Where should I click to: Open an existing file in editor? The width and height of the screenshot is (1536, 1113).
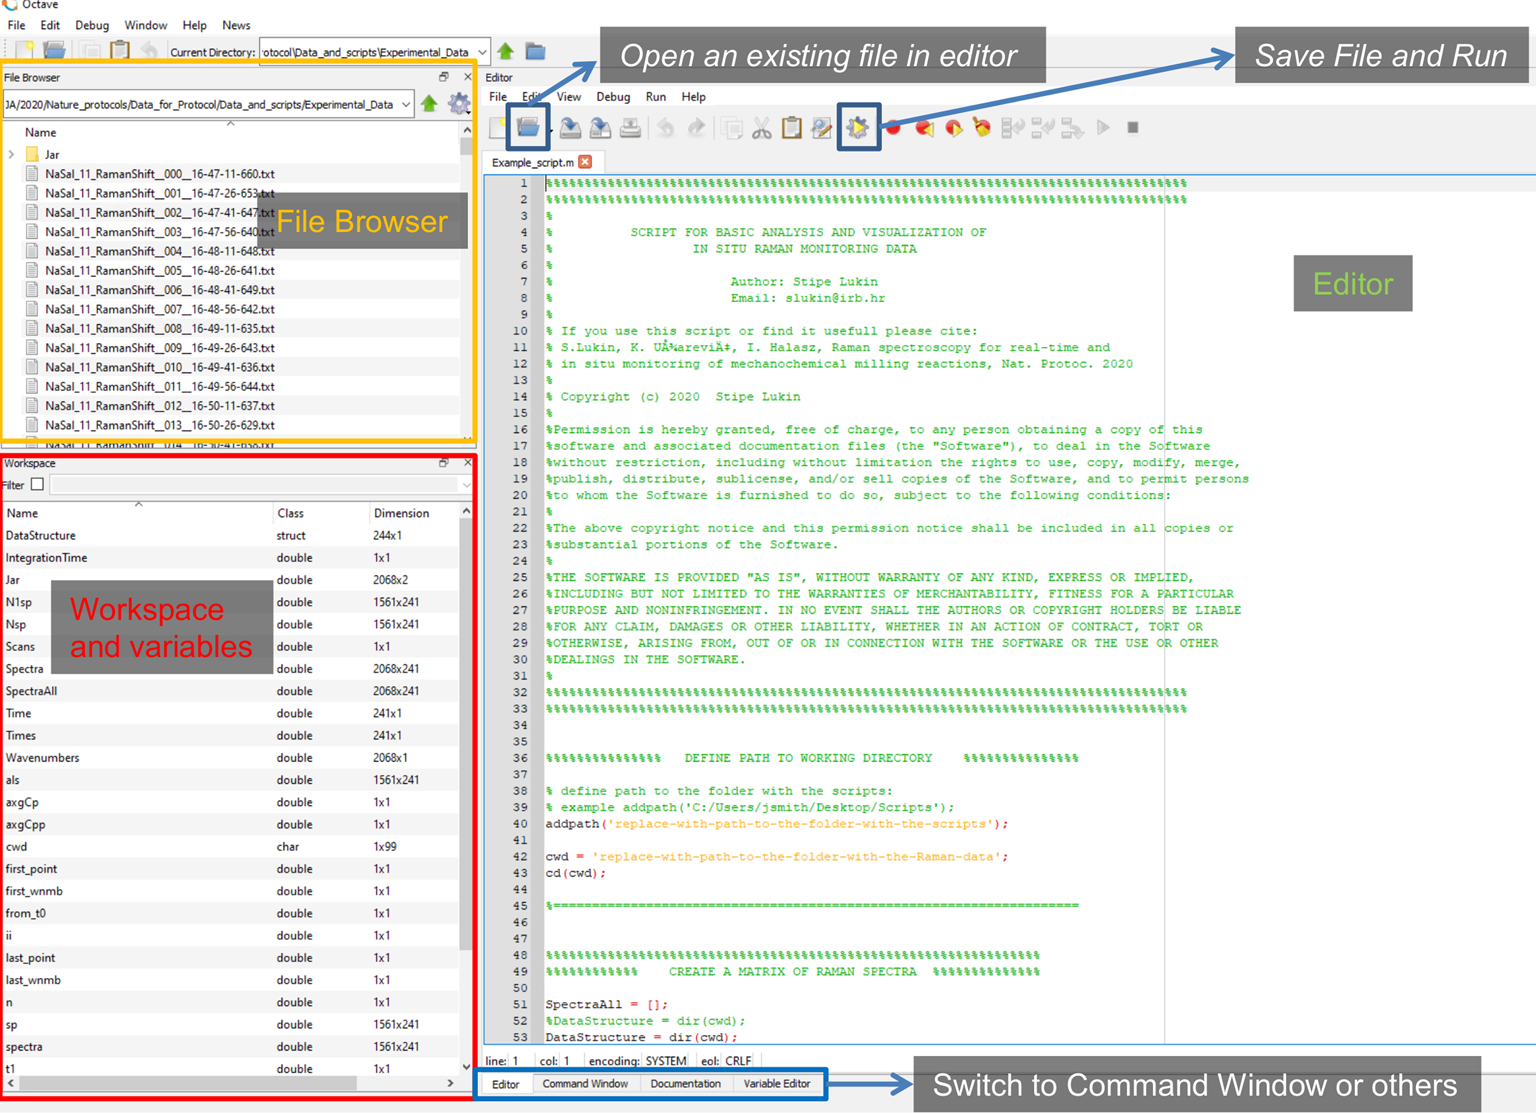pyautogui.click(x=528, y=127)
